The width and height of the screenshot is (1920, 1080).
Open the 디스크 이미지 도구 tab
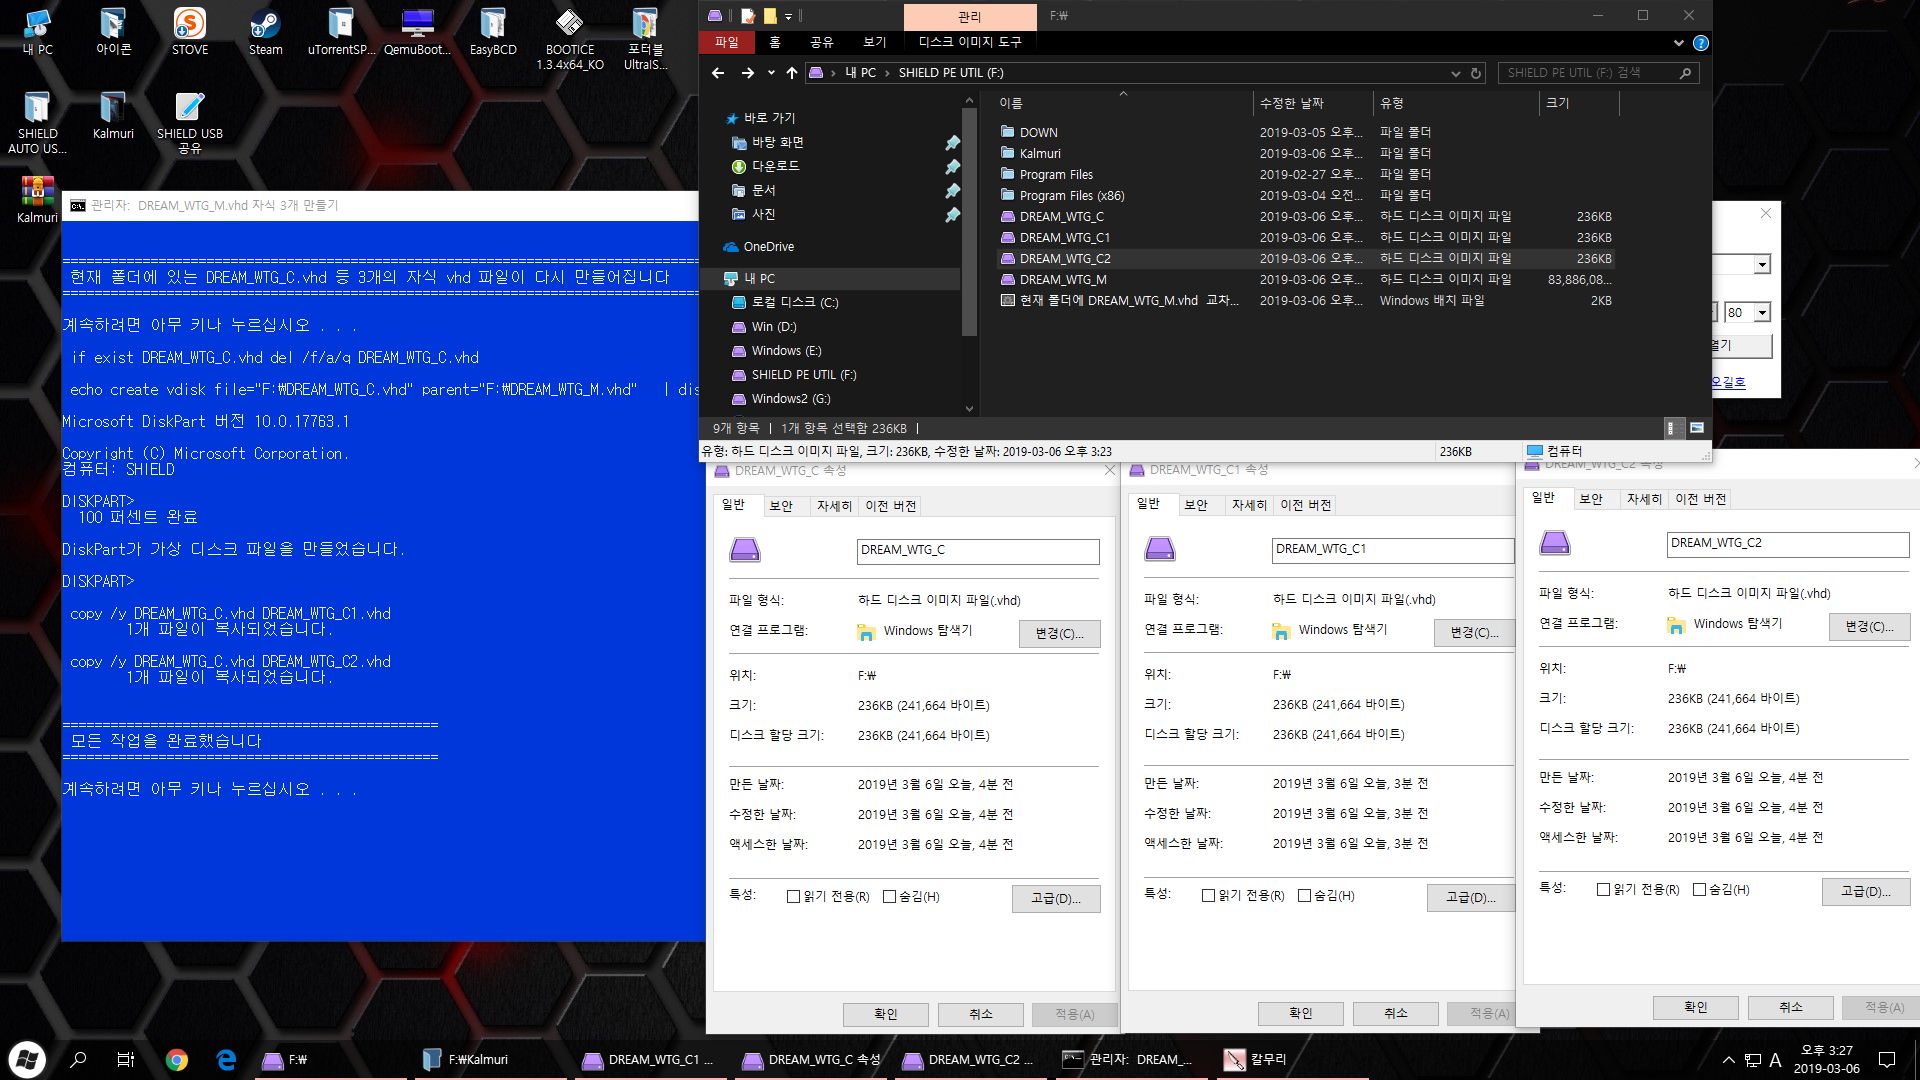970,42
